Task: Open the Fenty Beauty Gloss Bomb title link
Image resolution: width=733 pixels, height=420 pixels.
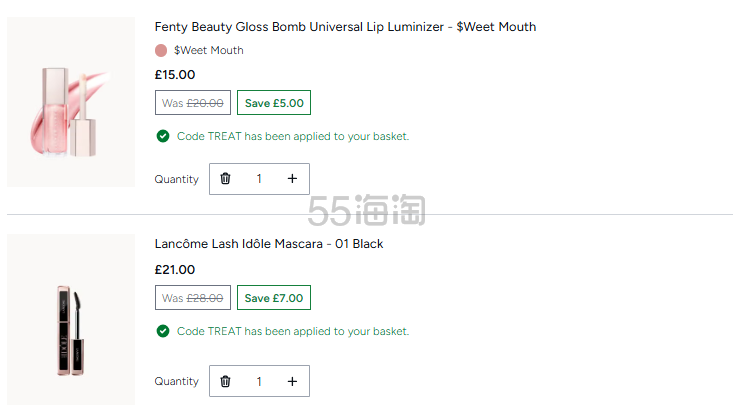Action: pyautogui.click(x=345, y=27)
